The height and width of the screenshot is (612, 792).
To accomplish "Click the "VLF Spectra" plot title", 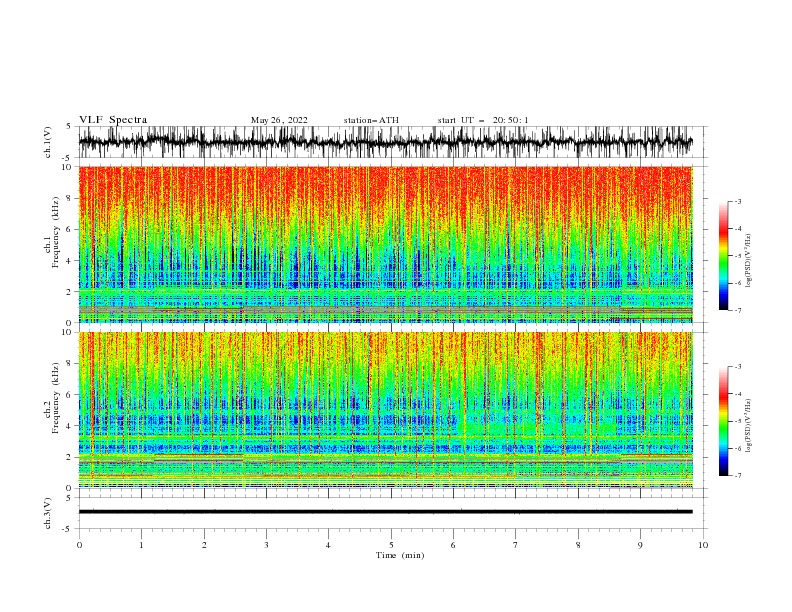I will coord(113,120).
